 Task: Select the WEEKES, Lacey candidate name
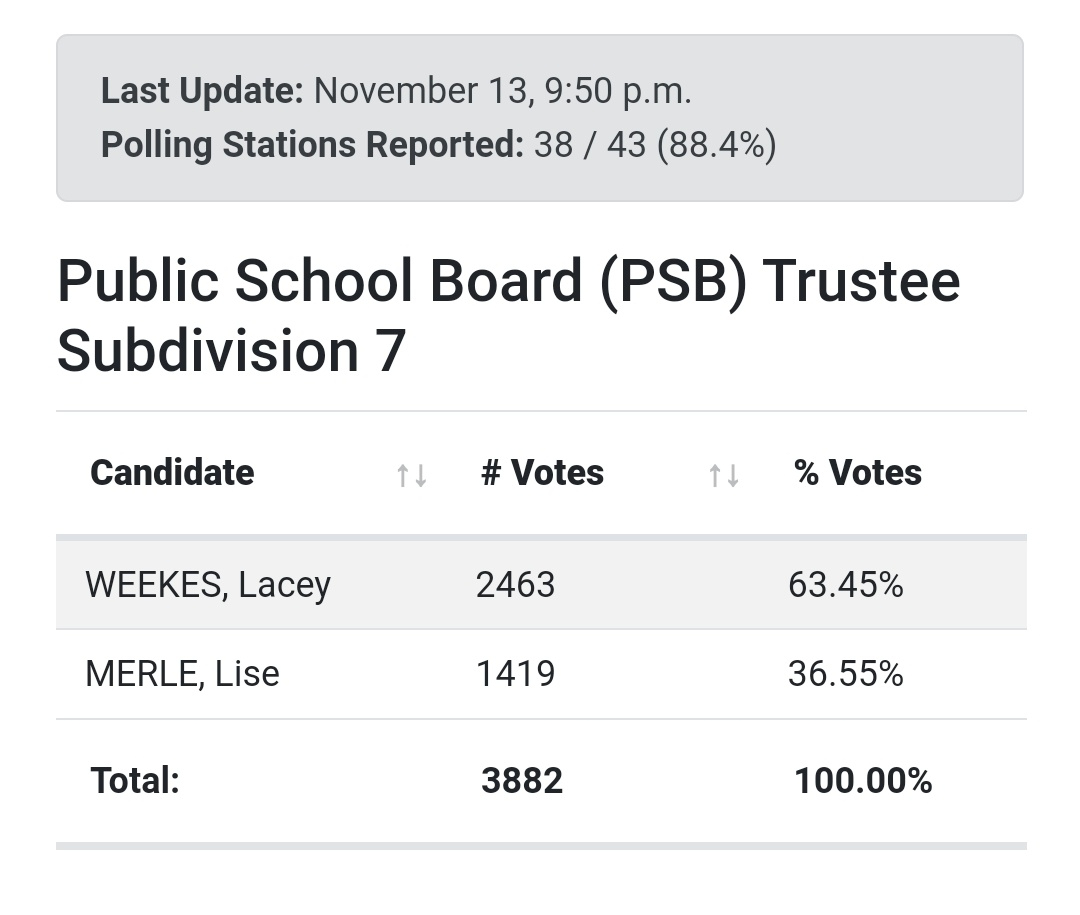[x=208, y=585]
